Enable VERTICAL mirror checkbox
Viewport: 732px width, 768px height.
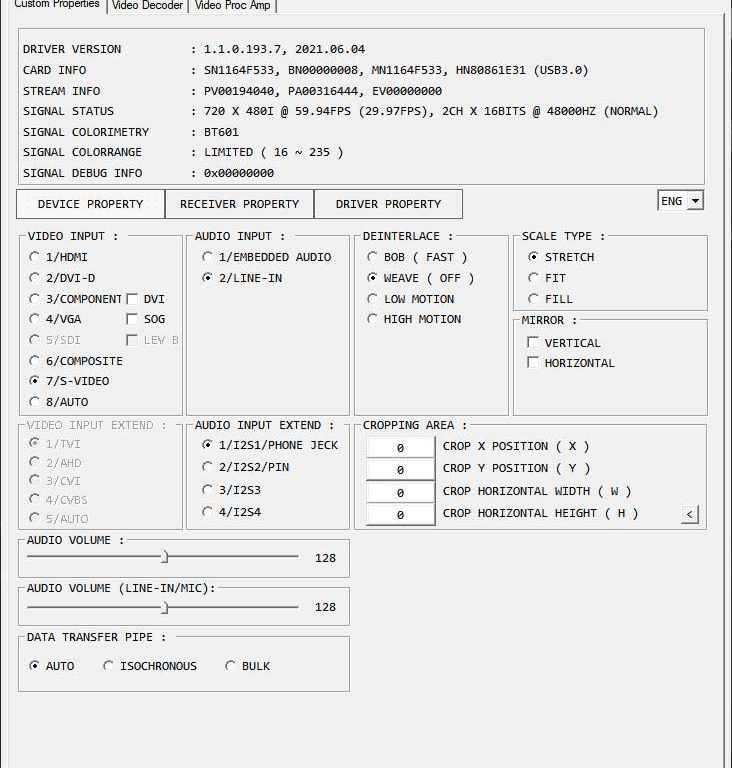533,343
